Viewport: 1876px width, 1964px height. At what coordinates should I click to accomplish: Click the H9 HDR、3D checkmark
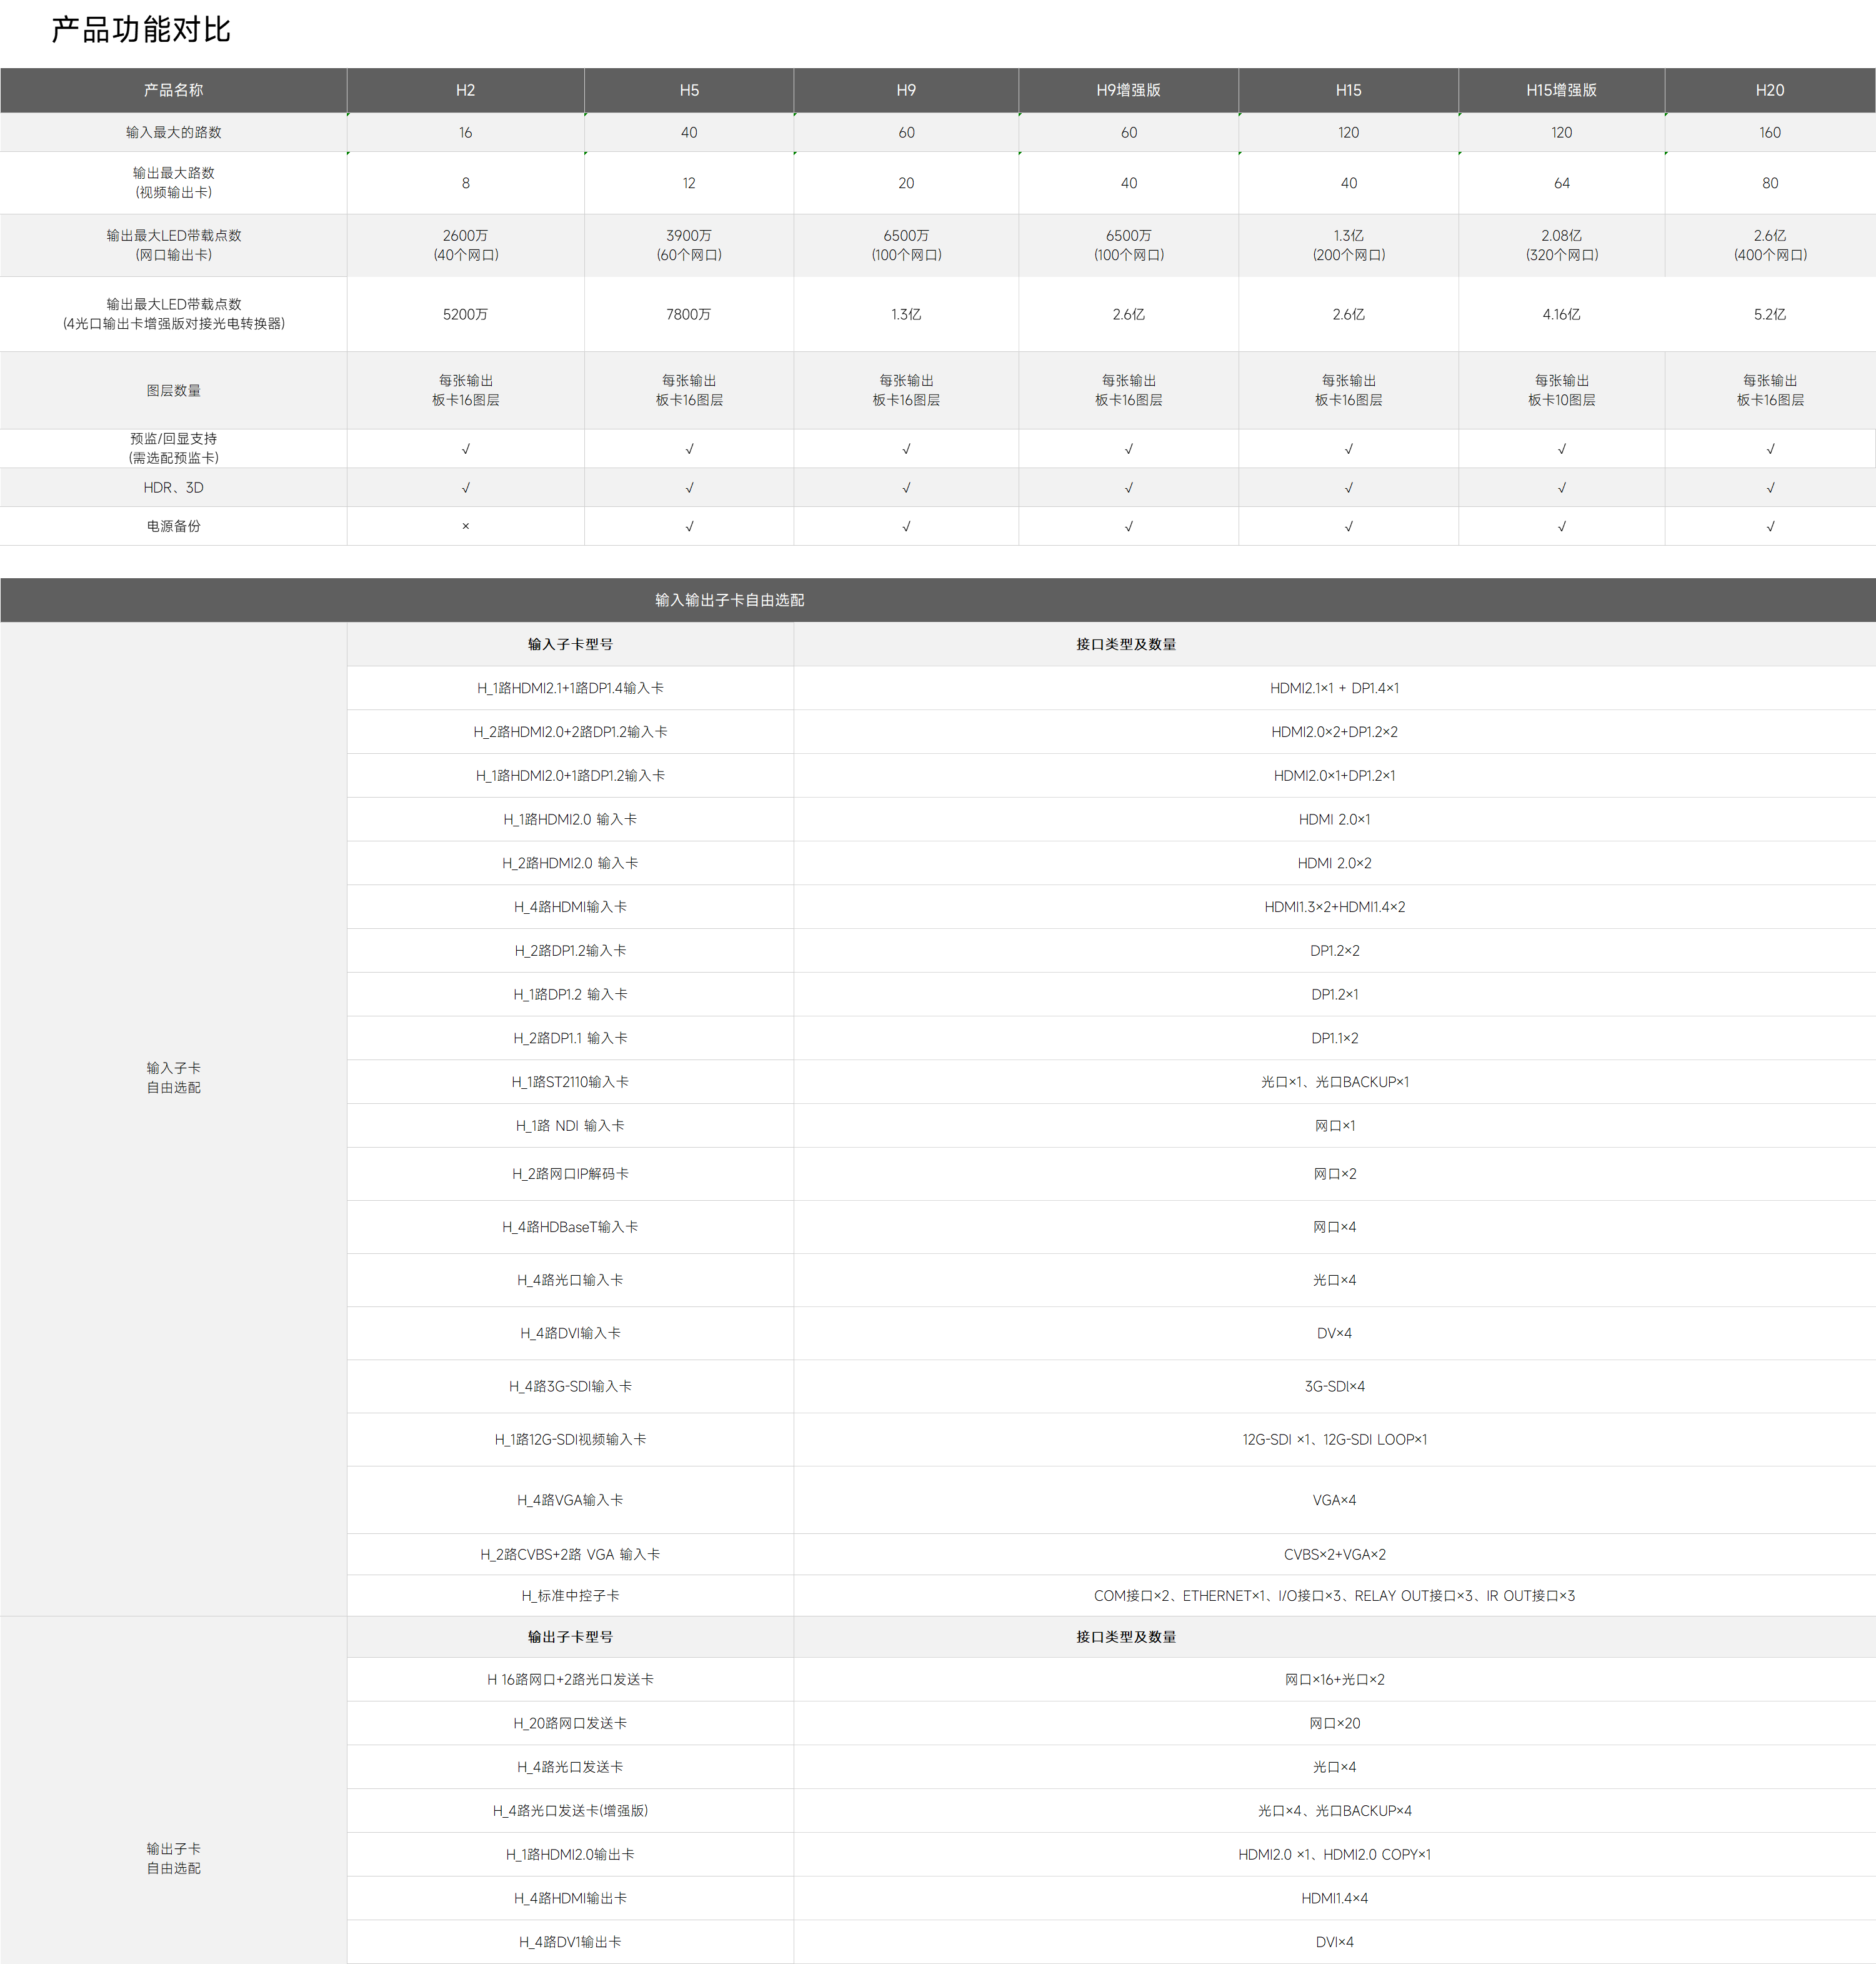click(x=906, y=488)
